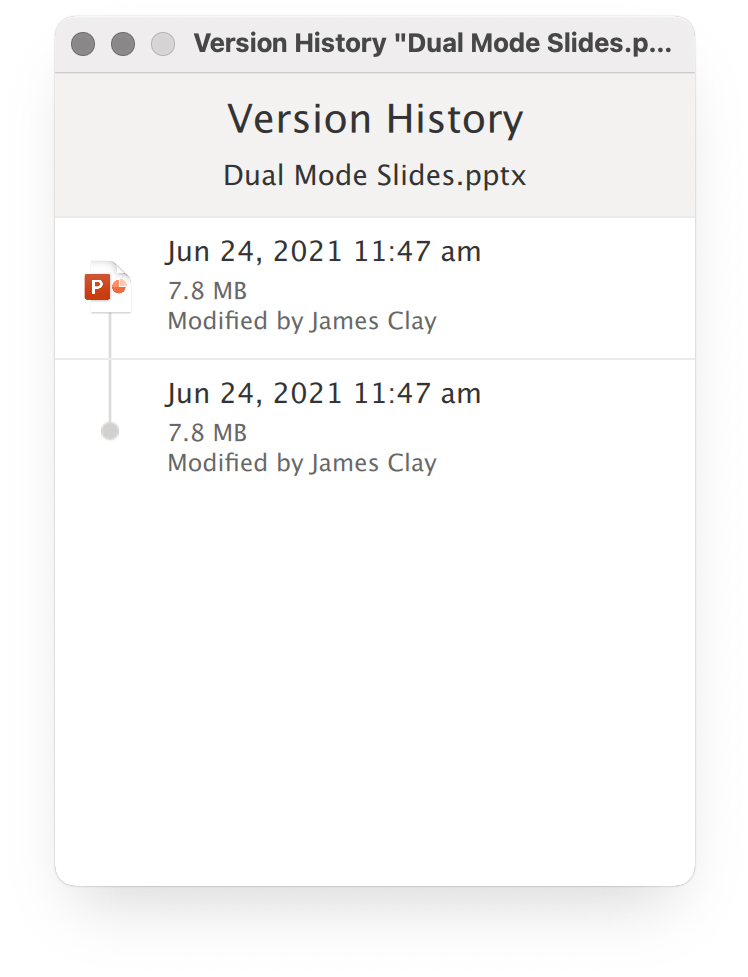Select the gray timeline dot of older version

coord(110,431)
